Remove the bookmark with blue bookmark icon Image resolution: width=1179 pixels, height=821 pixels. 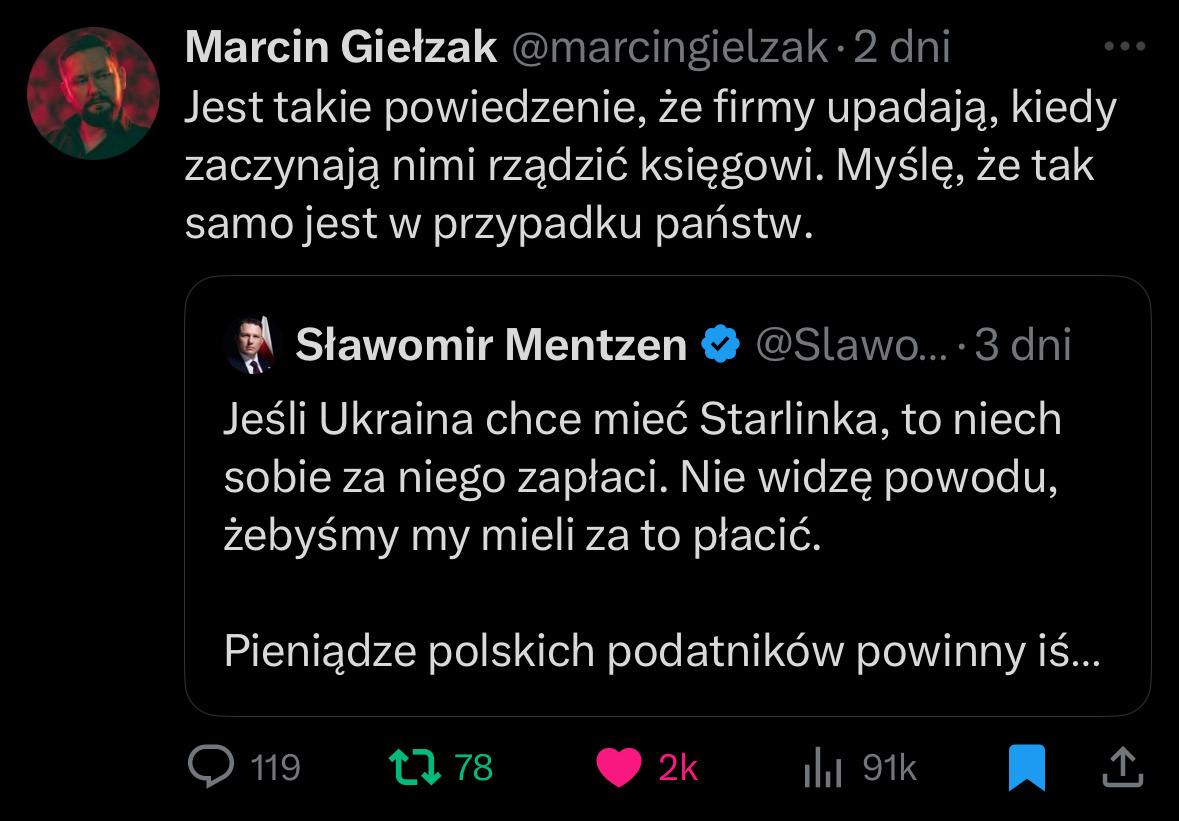point(1026,767)
